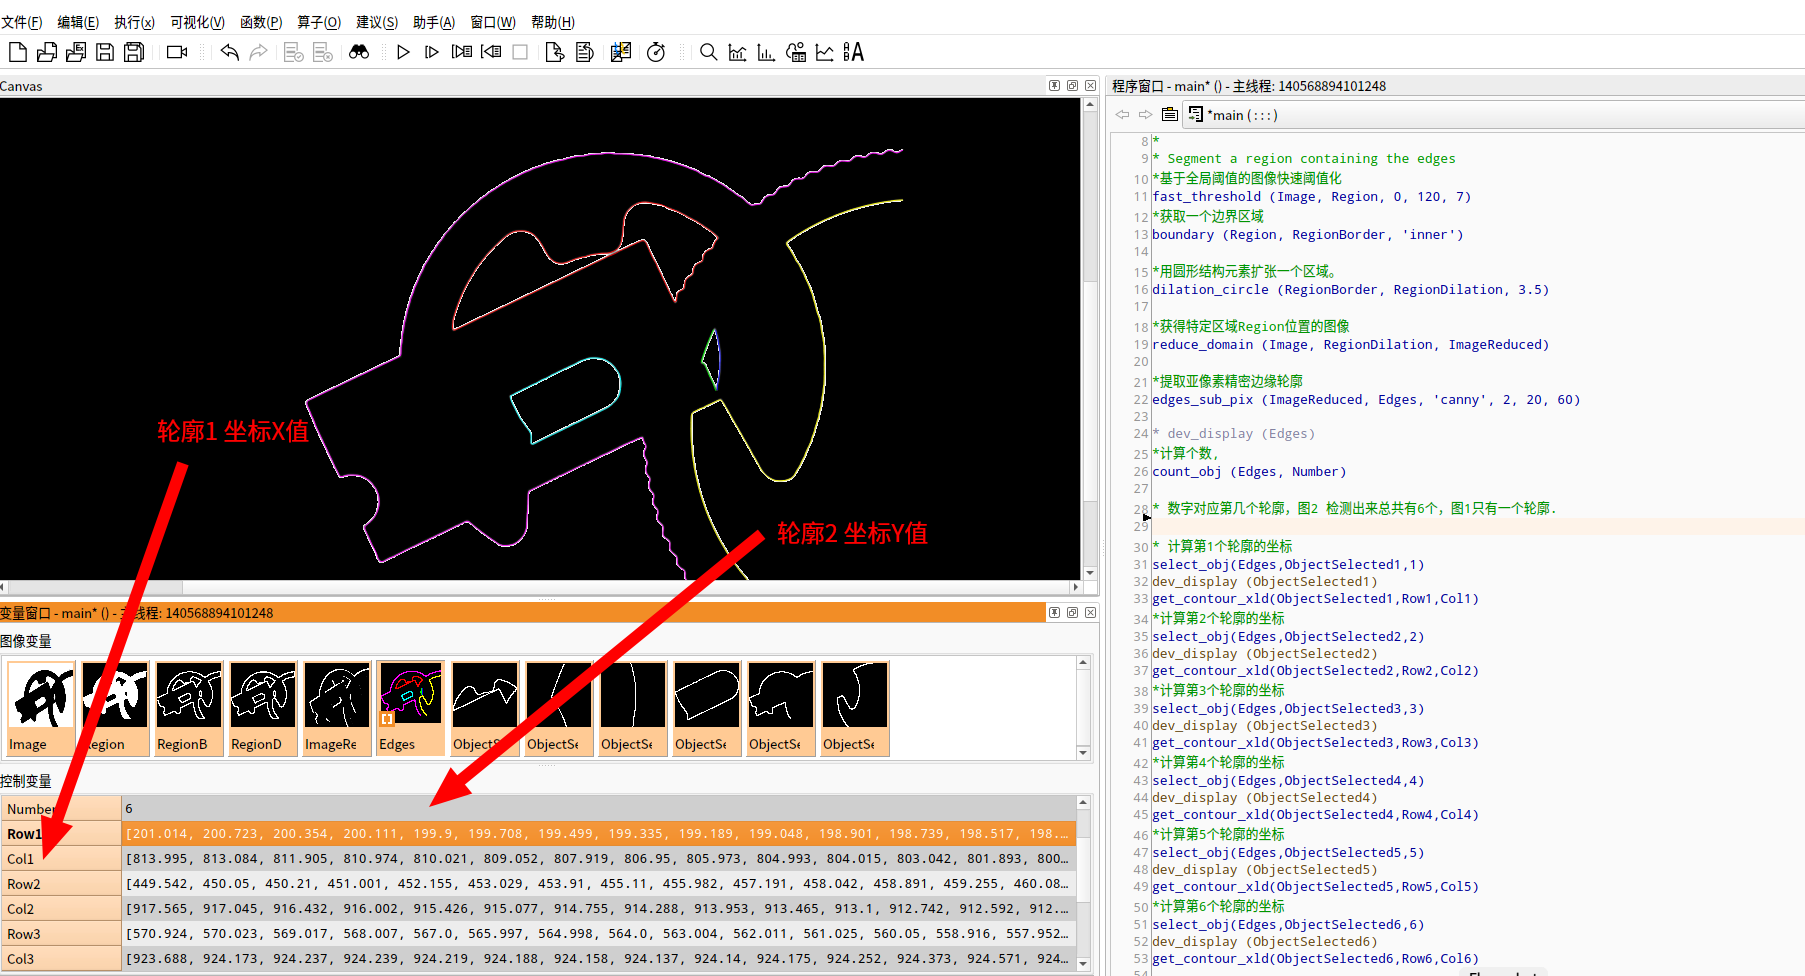The image size is (1805, 976).
Task: Undo the last edit
Action: pyautogui.click(x=230, y=52)
